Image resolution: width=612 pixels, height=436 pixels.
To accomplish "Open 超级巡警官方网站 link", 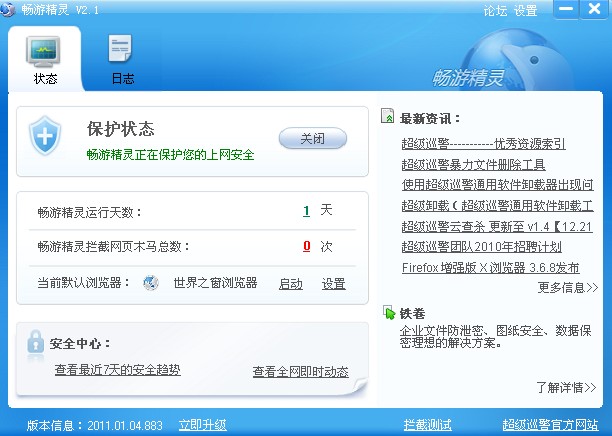I will (550, 425).
